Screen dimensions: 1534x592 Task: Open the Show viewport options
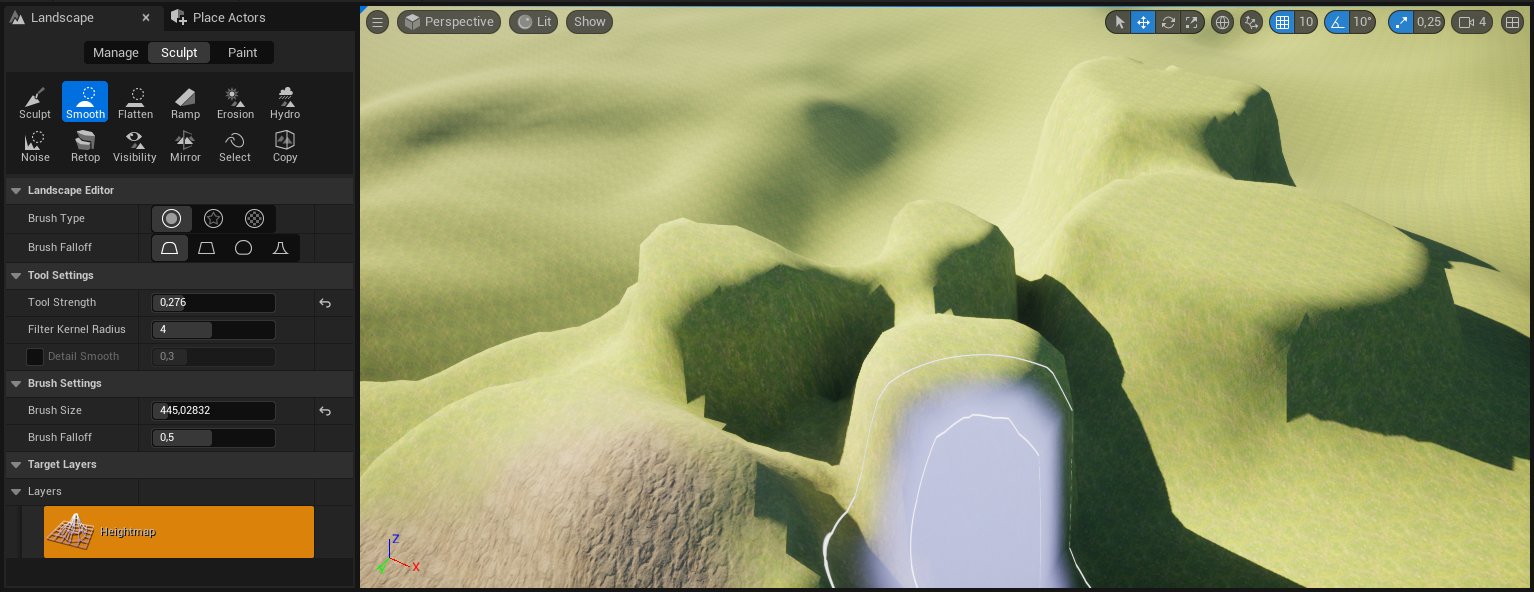pos(589,22)
